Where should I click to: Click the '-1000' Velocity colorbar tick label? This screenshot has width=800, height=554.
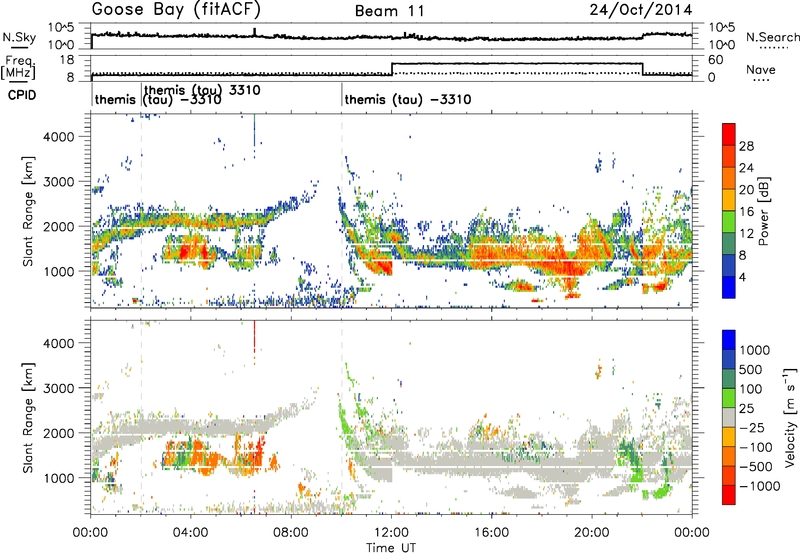point(759,486)
